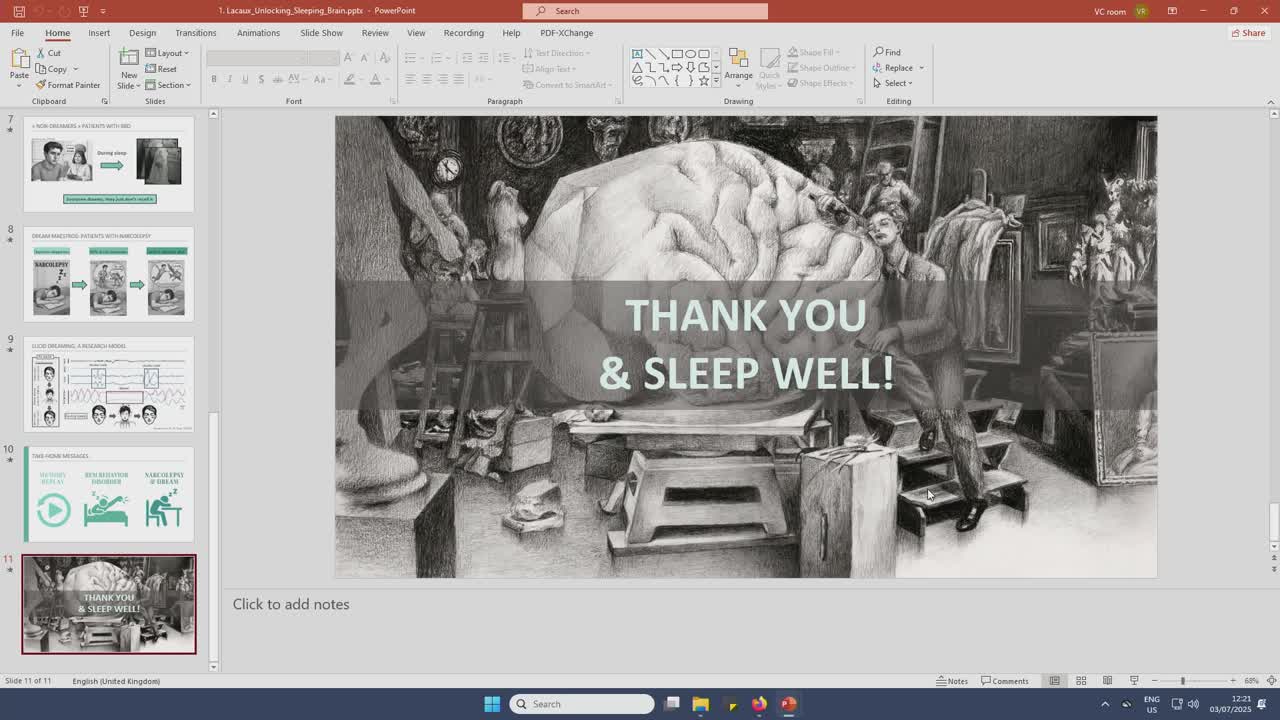Reset the slide layout
The width and height of the screenshot is (1280, 720).
(x=161, y=69)
